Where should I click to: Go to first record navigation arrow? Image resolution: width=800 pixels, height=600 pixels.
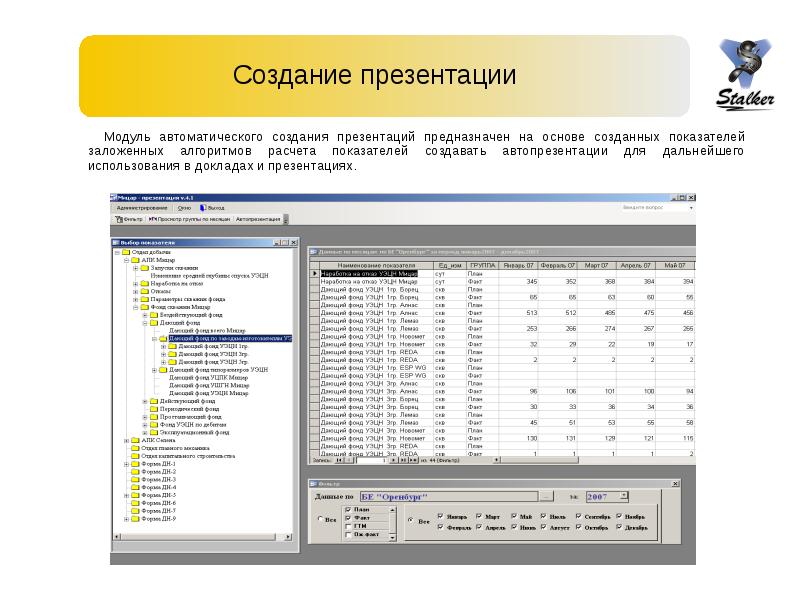point(338,461)
